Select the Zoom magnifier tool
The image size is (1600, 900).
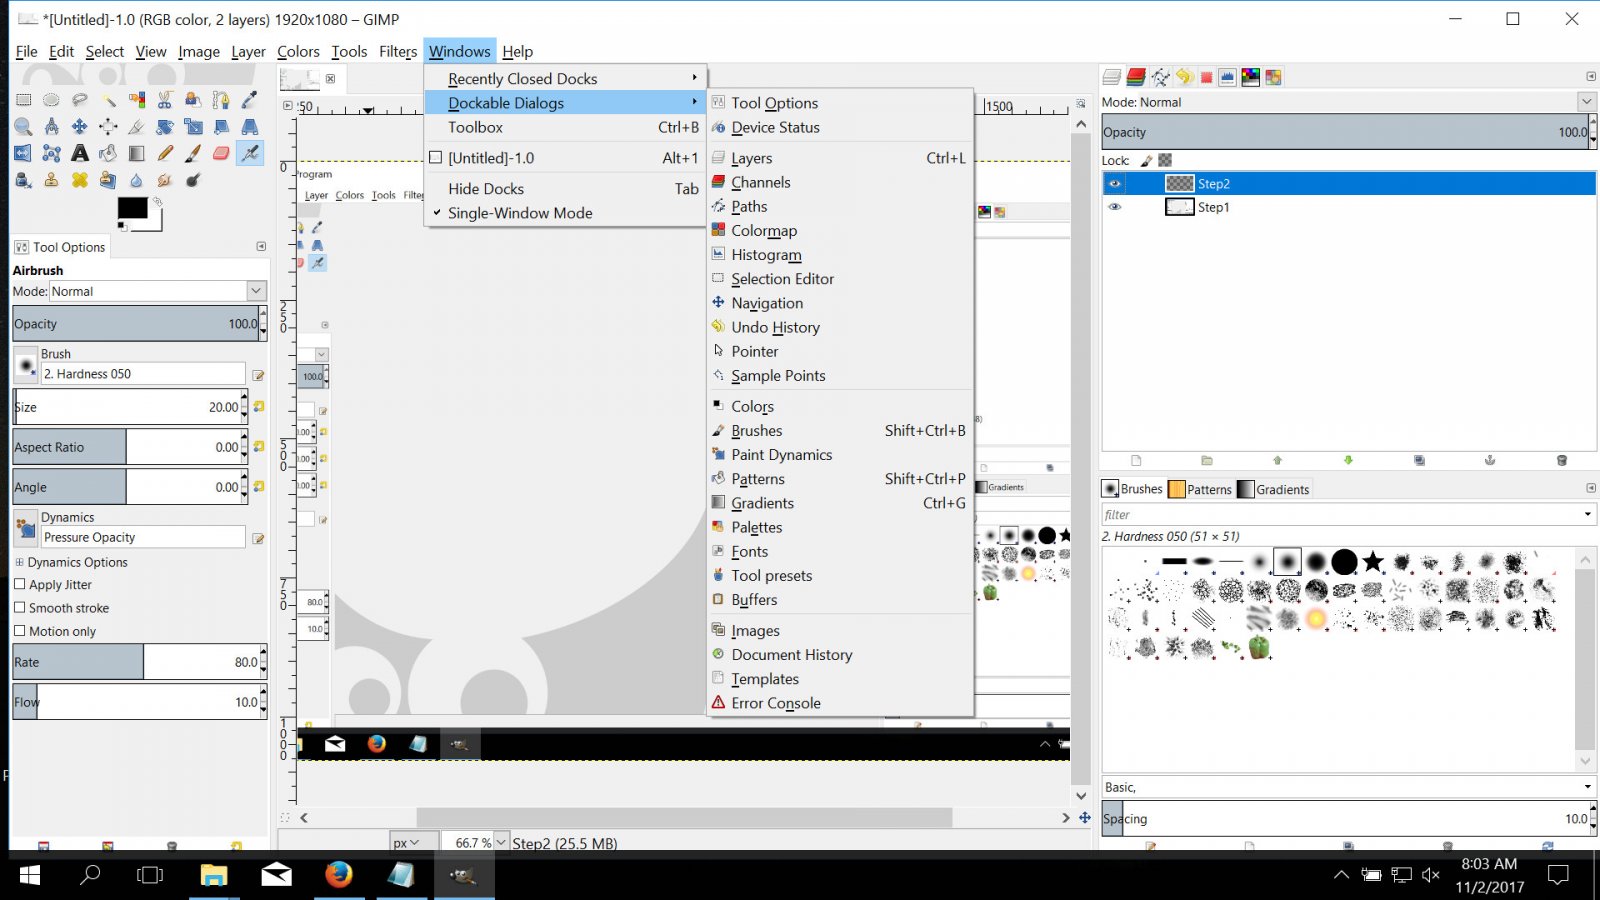coord(23,126)
